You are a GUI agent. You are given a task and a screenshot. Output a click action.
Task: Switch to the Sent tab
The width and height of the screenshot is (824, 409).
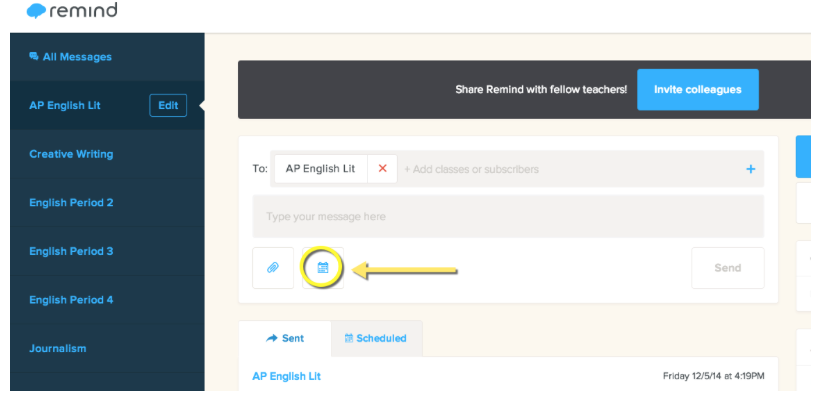pyautogui.click(x=285, y=339)
